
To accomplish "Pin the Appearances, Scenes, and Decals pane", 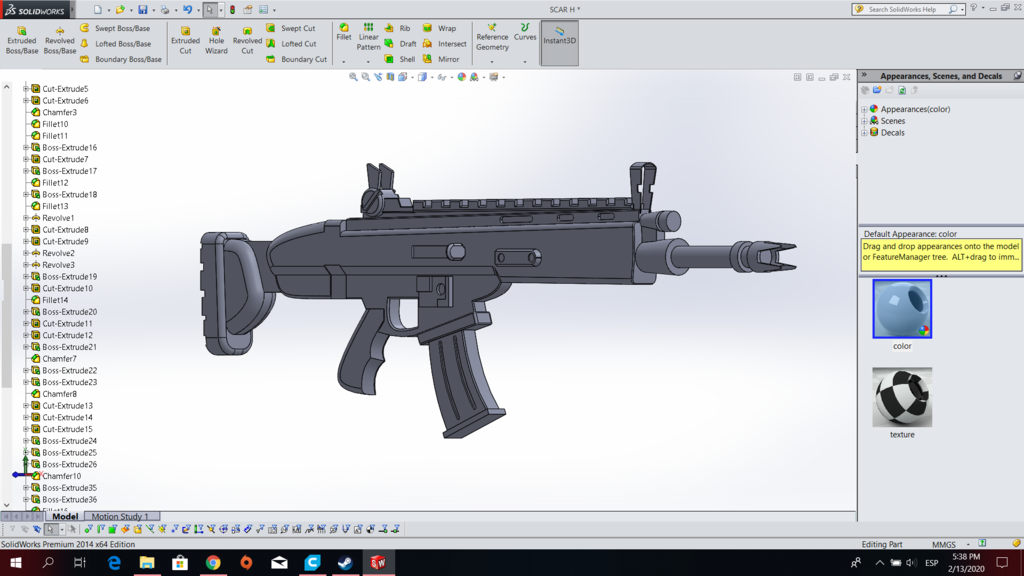I will tap(1017, 76).
